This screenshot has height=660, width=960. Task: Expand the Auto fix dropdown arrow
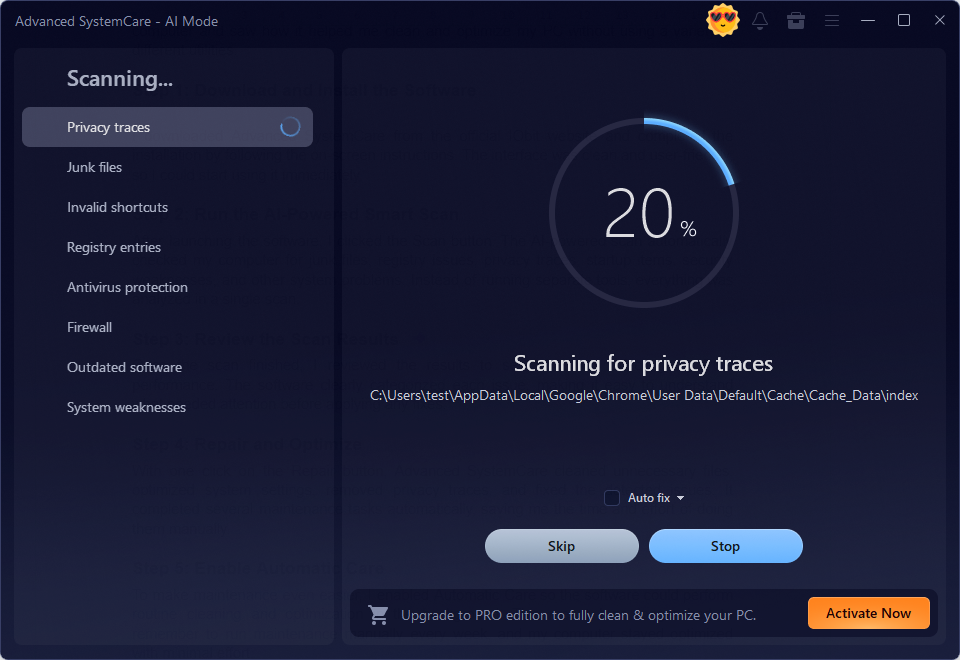(680, 498)
